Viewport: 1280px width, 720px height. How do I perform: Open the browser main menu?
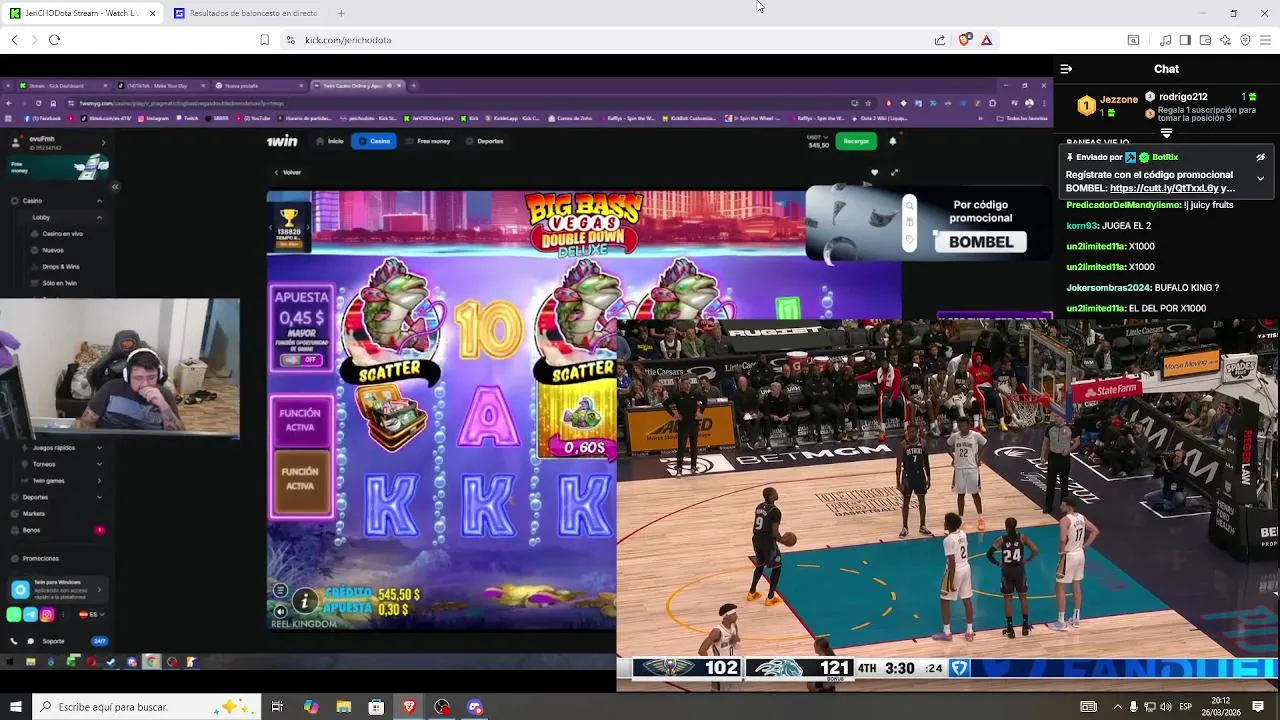[x=1265, y=40]
